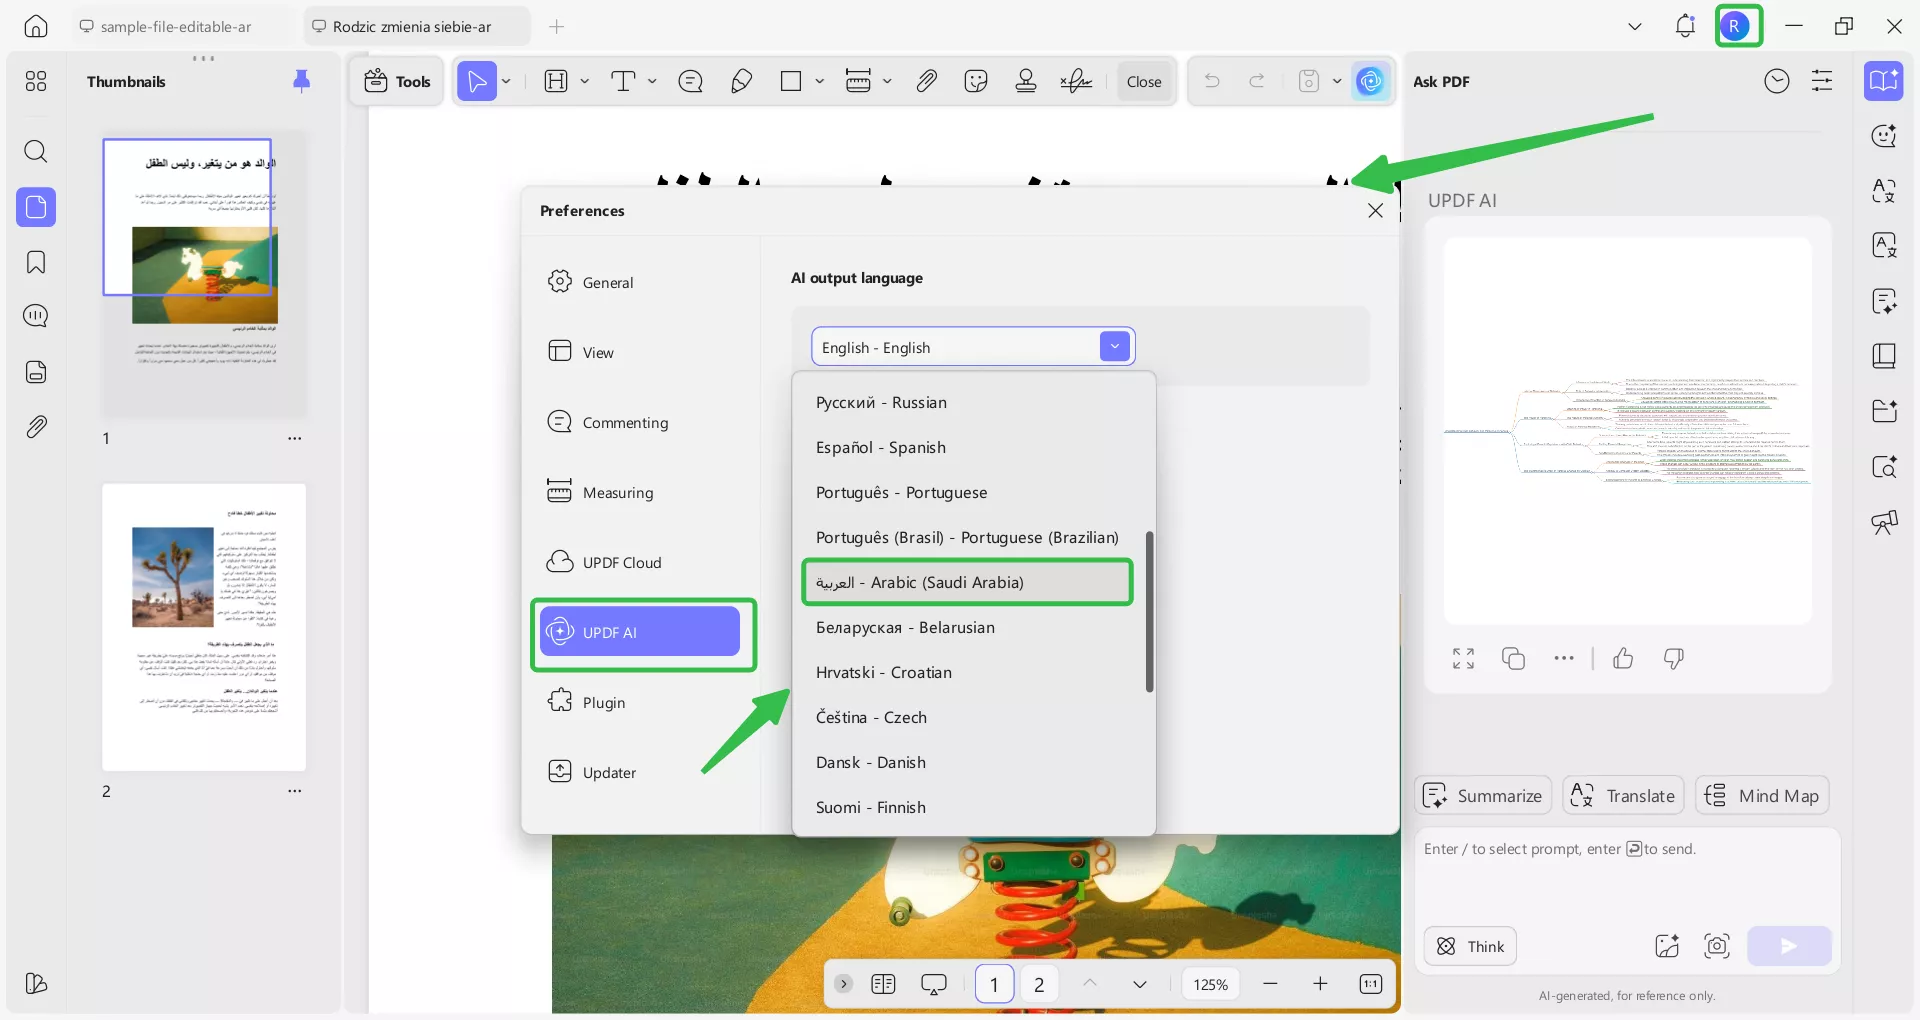Open UPDF Cloud preferences section
Viewport: 1920px width, 1020px height.
[x=640, y=562]
